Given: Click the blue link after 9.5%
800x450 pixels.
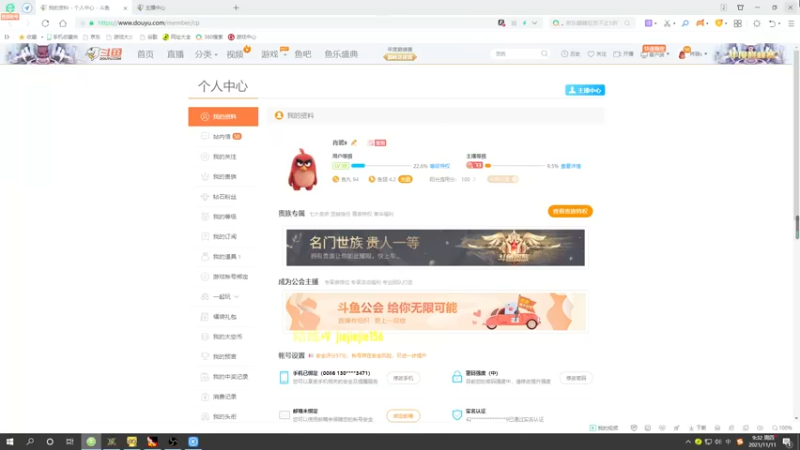Looking at the screenshot, I should [x=570, y=166].
